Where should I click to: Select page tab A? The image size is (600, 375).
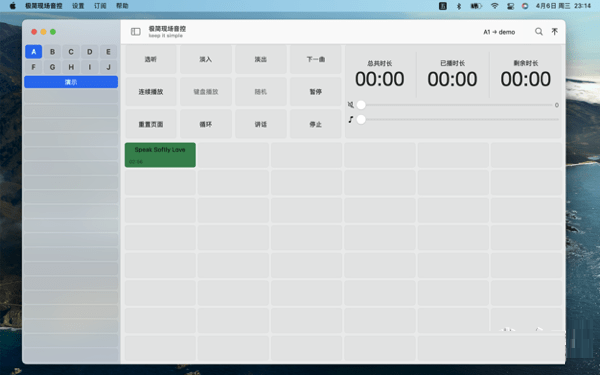click(34, 52)
